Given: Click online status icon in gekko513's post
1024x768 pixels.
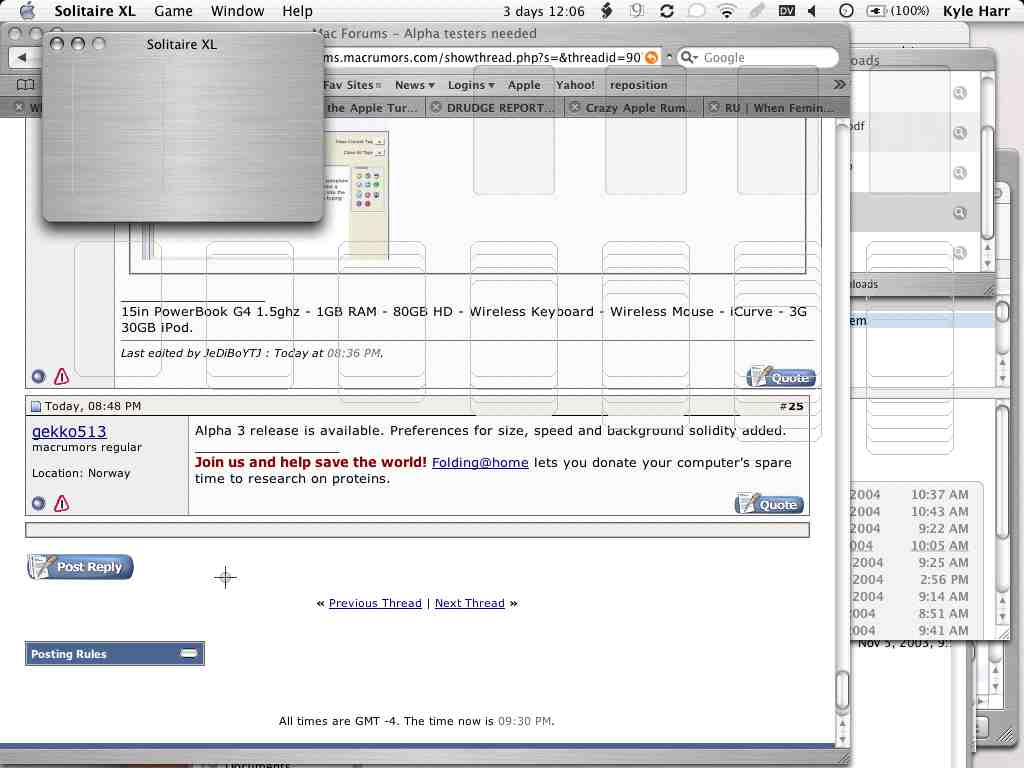Looking at the screenshot, I should [39, 503].
